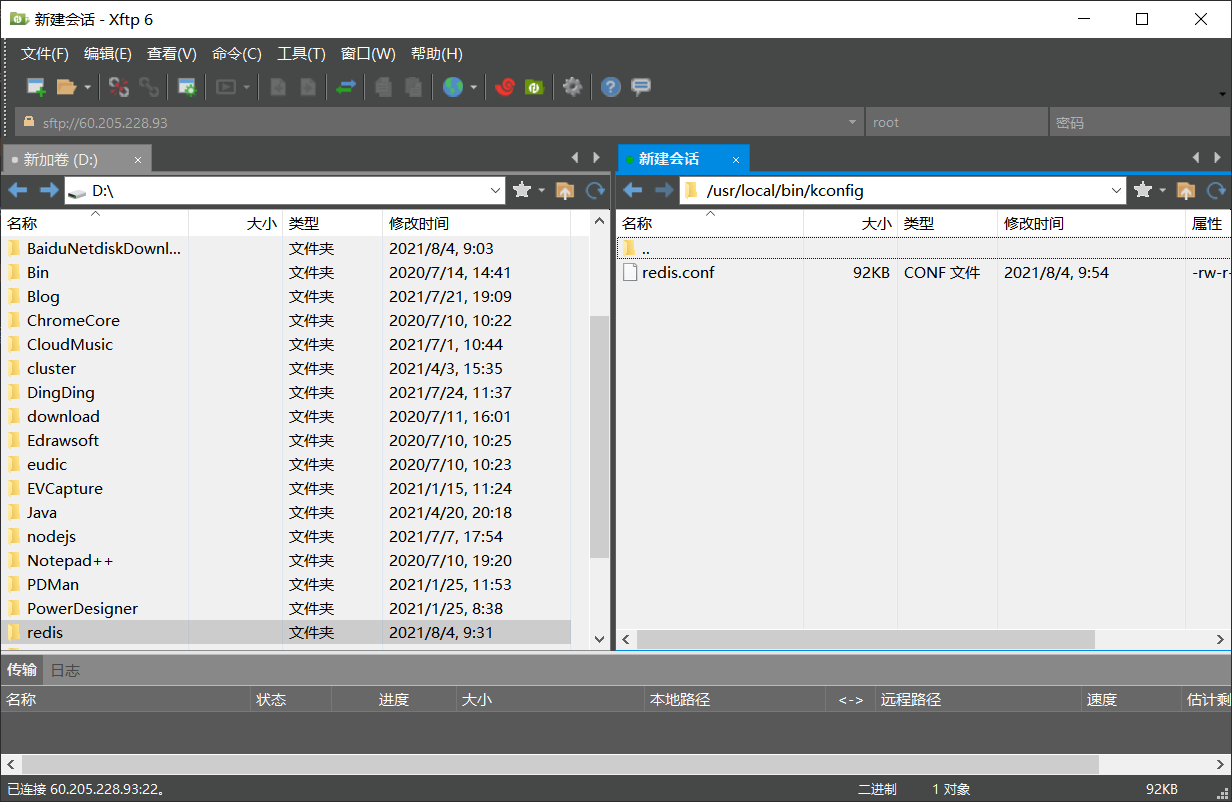Open the 工具(T) menu
1232x802 pixels.
point(301,54)
